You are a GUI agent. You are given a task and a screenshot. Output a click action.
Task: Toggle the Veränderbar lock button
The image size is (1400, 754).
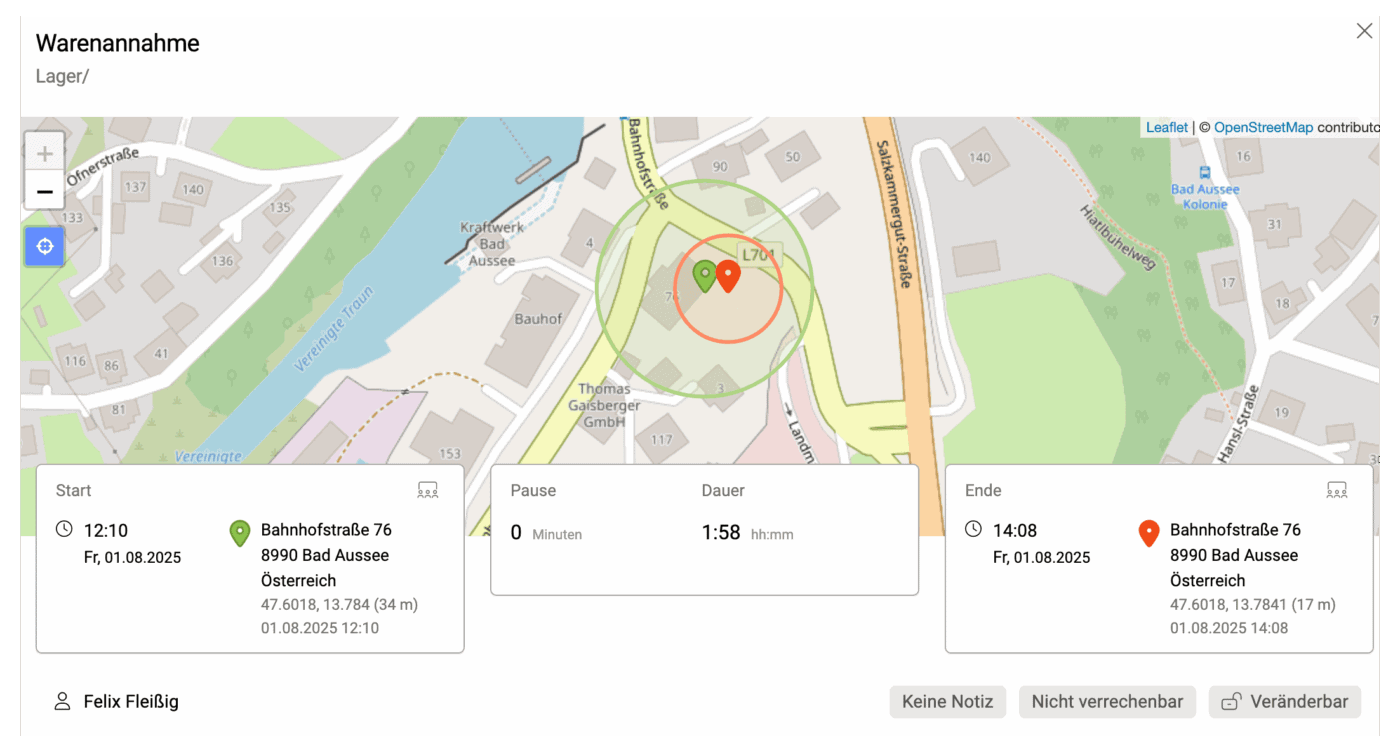point(1285,702)
